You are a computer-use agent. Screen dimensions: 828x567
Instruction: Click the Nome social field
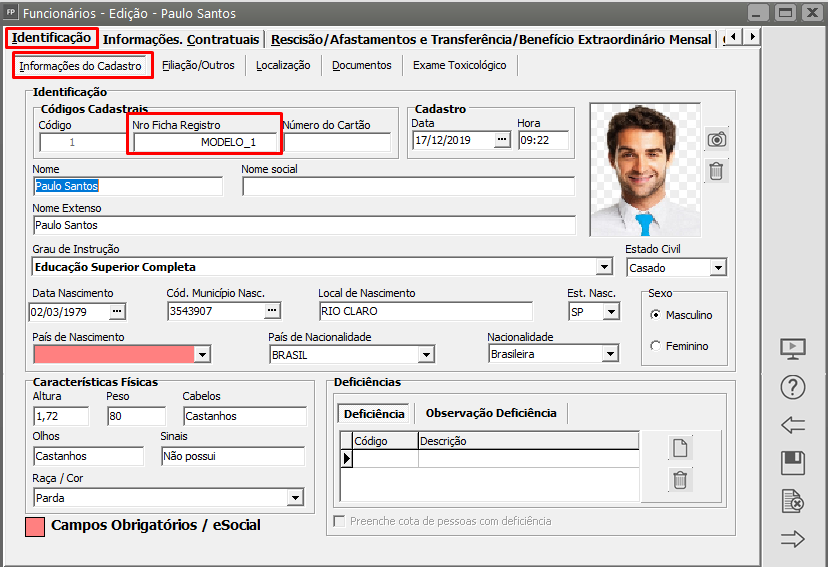(x=408, y=186)
